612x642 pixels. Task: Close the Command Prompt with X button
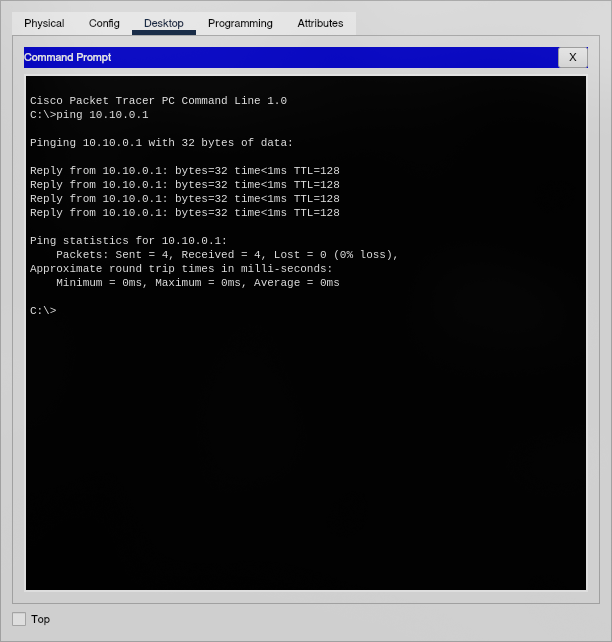click(x=573, y=57)
